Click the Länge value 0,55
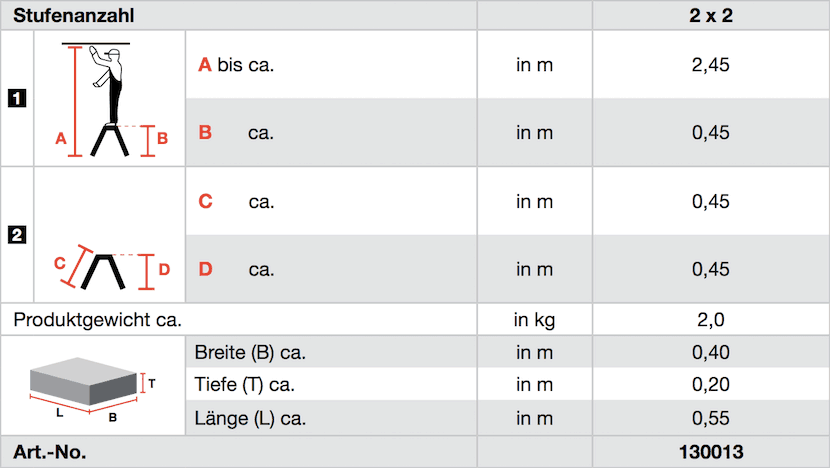Screen dimensions: 830x468 point(711,418)
